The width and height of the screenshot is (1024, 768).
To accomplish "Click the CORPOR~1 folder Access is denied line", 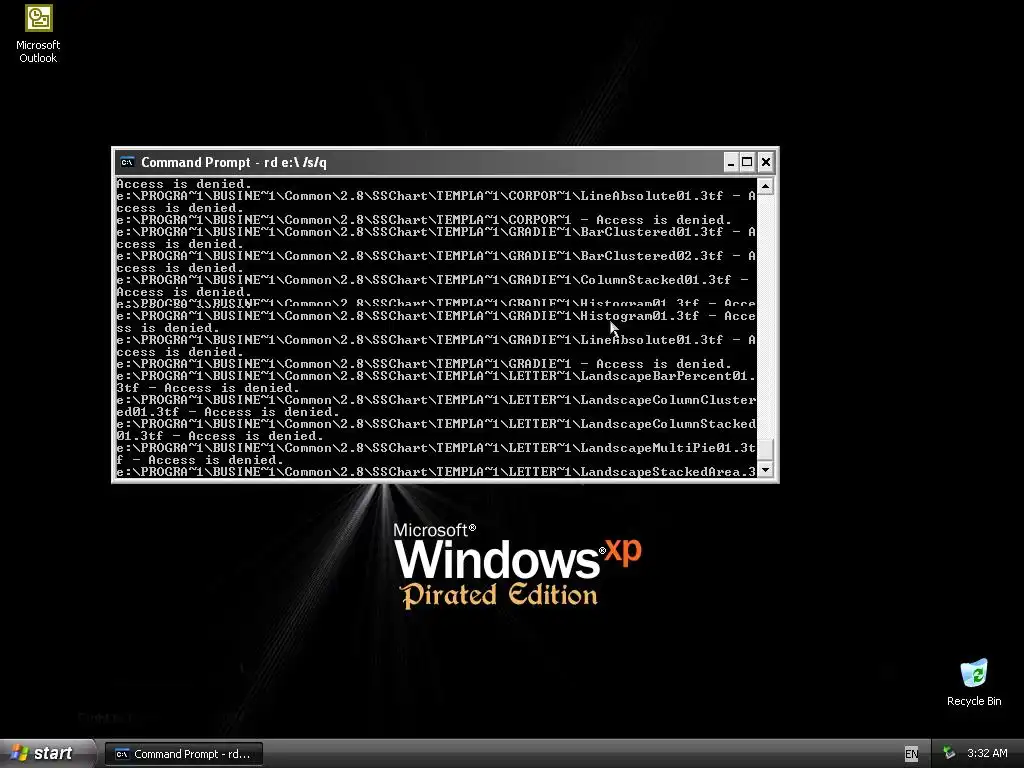I will [424, 220].
